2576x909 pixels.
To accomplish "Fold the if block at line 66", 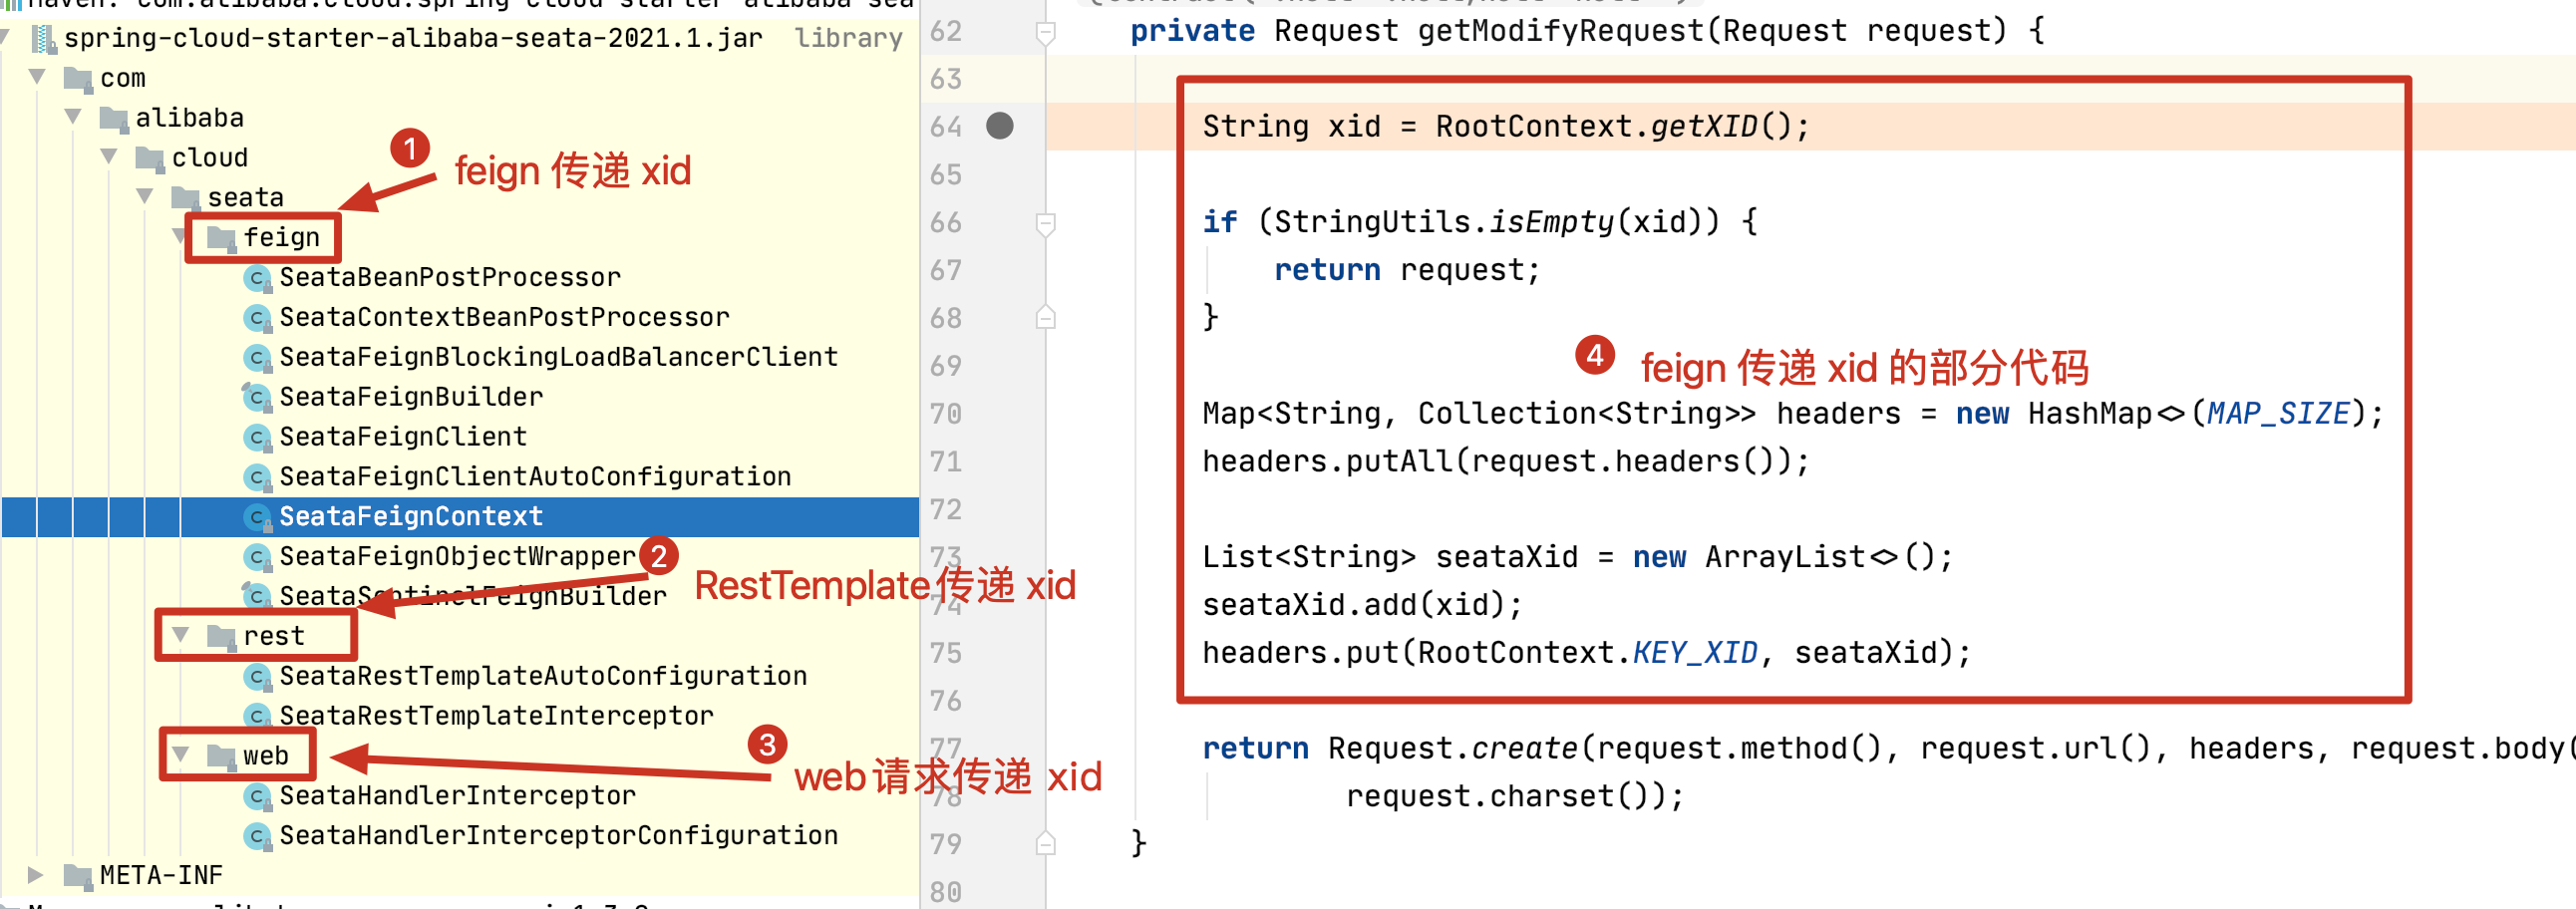I will [x=1045, y=224].
